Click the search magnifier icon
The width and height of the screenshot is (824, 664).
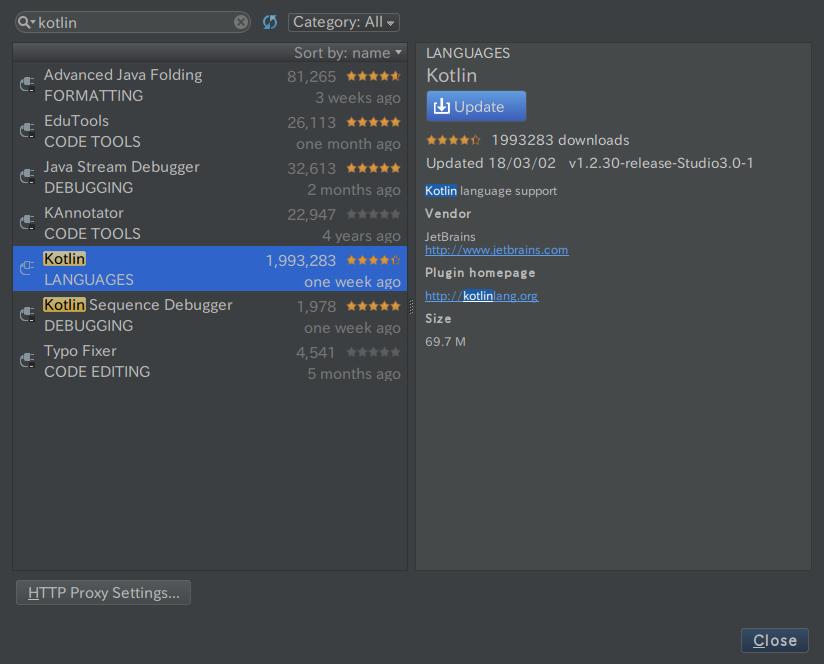(x=25, y=22)
